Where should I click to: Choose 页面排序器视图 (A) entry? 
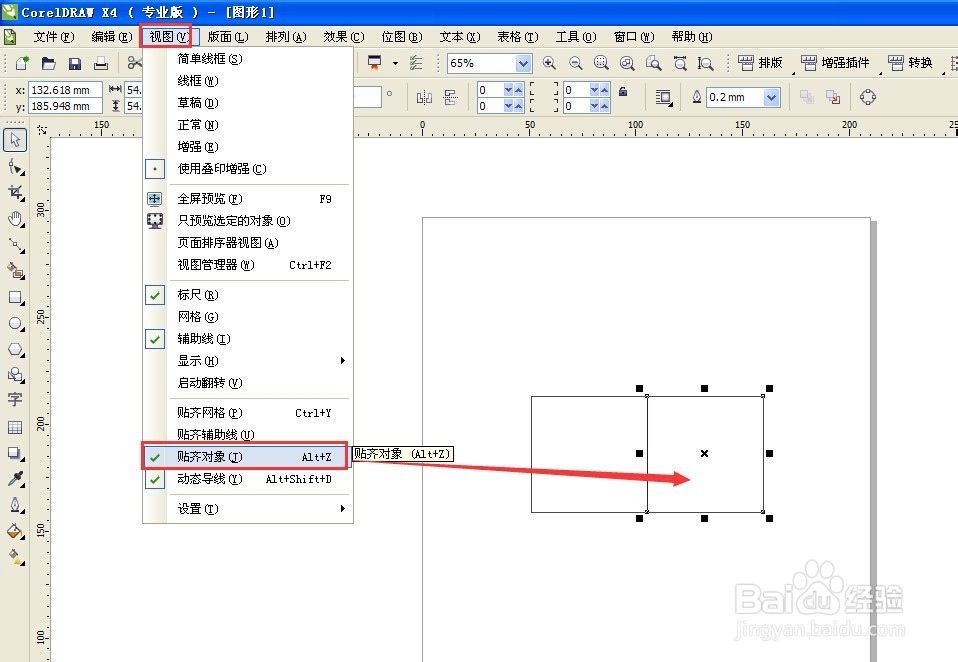pos(247,243)
